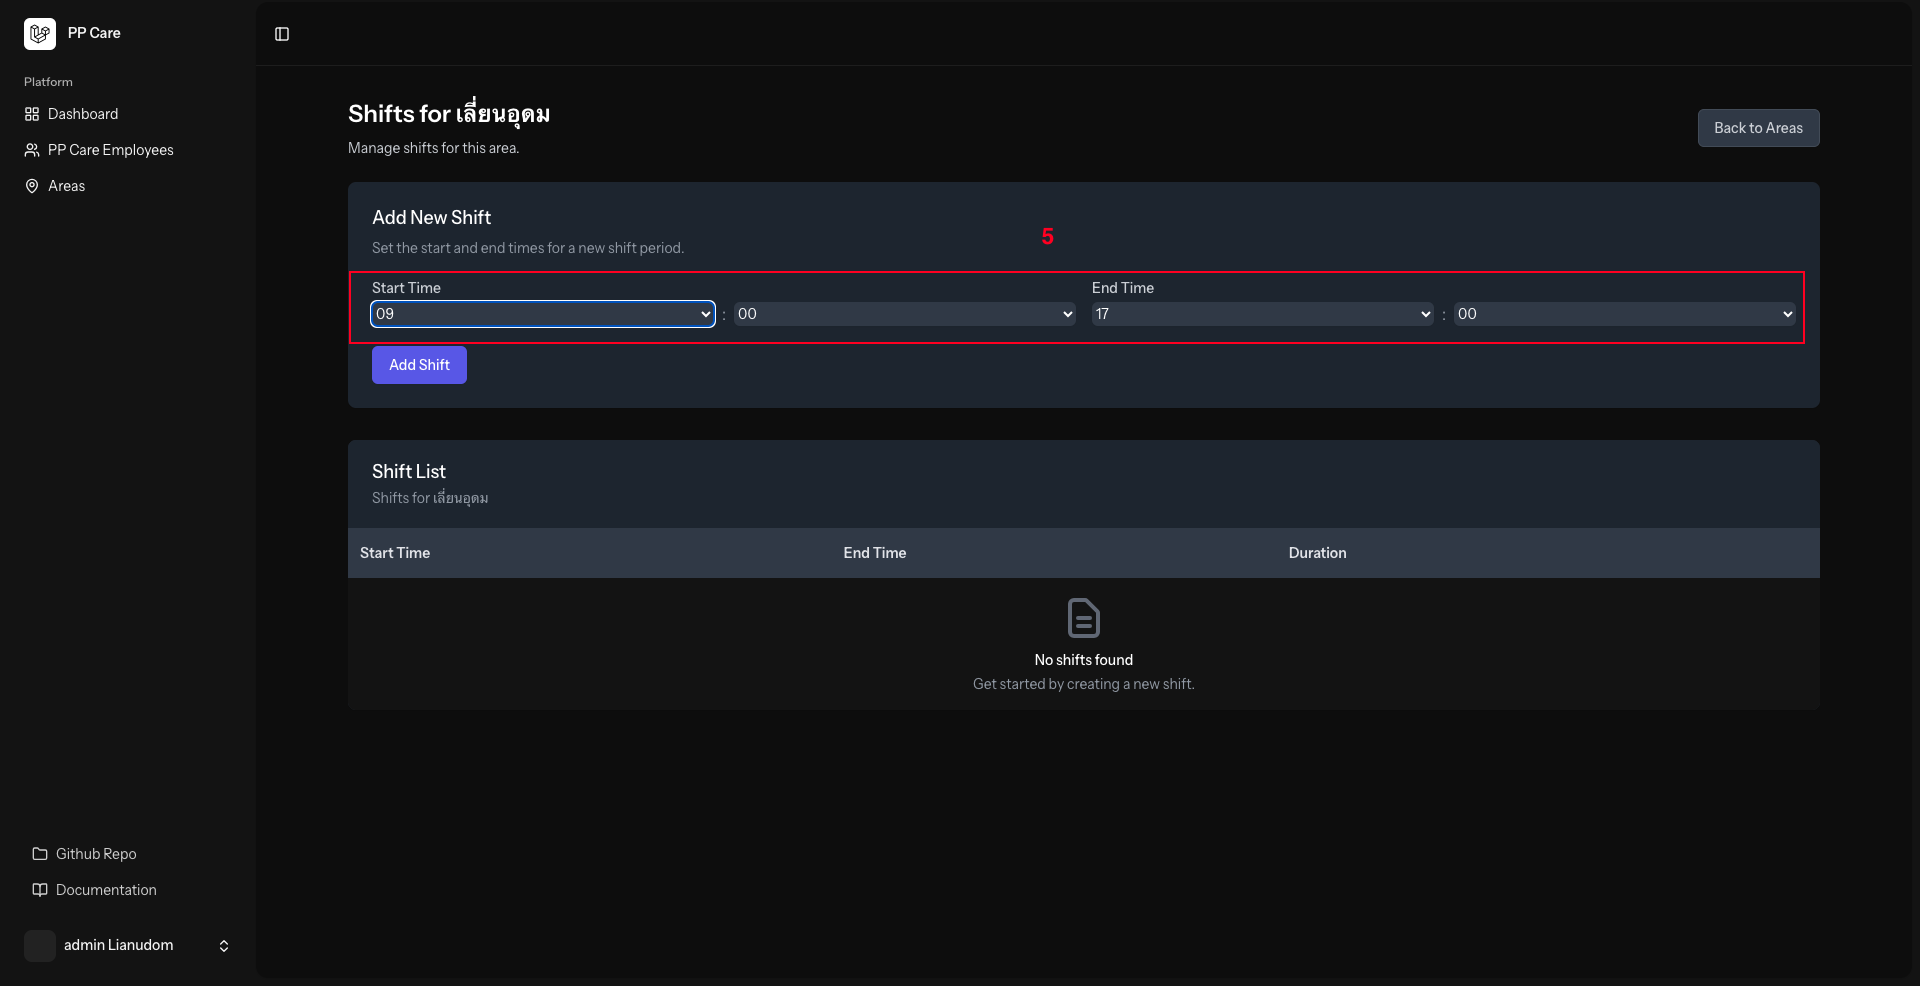Open the Start Time minute dropdown
Screen dimensions: 1920x986
[905, 314]
